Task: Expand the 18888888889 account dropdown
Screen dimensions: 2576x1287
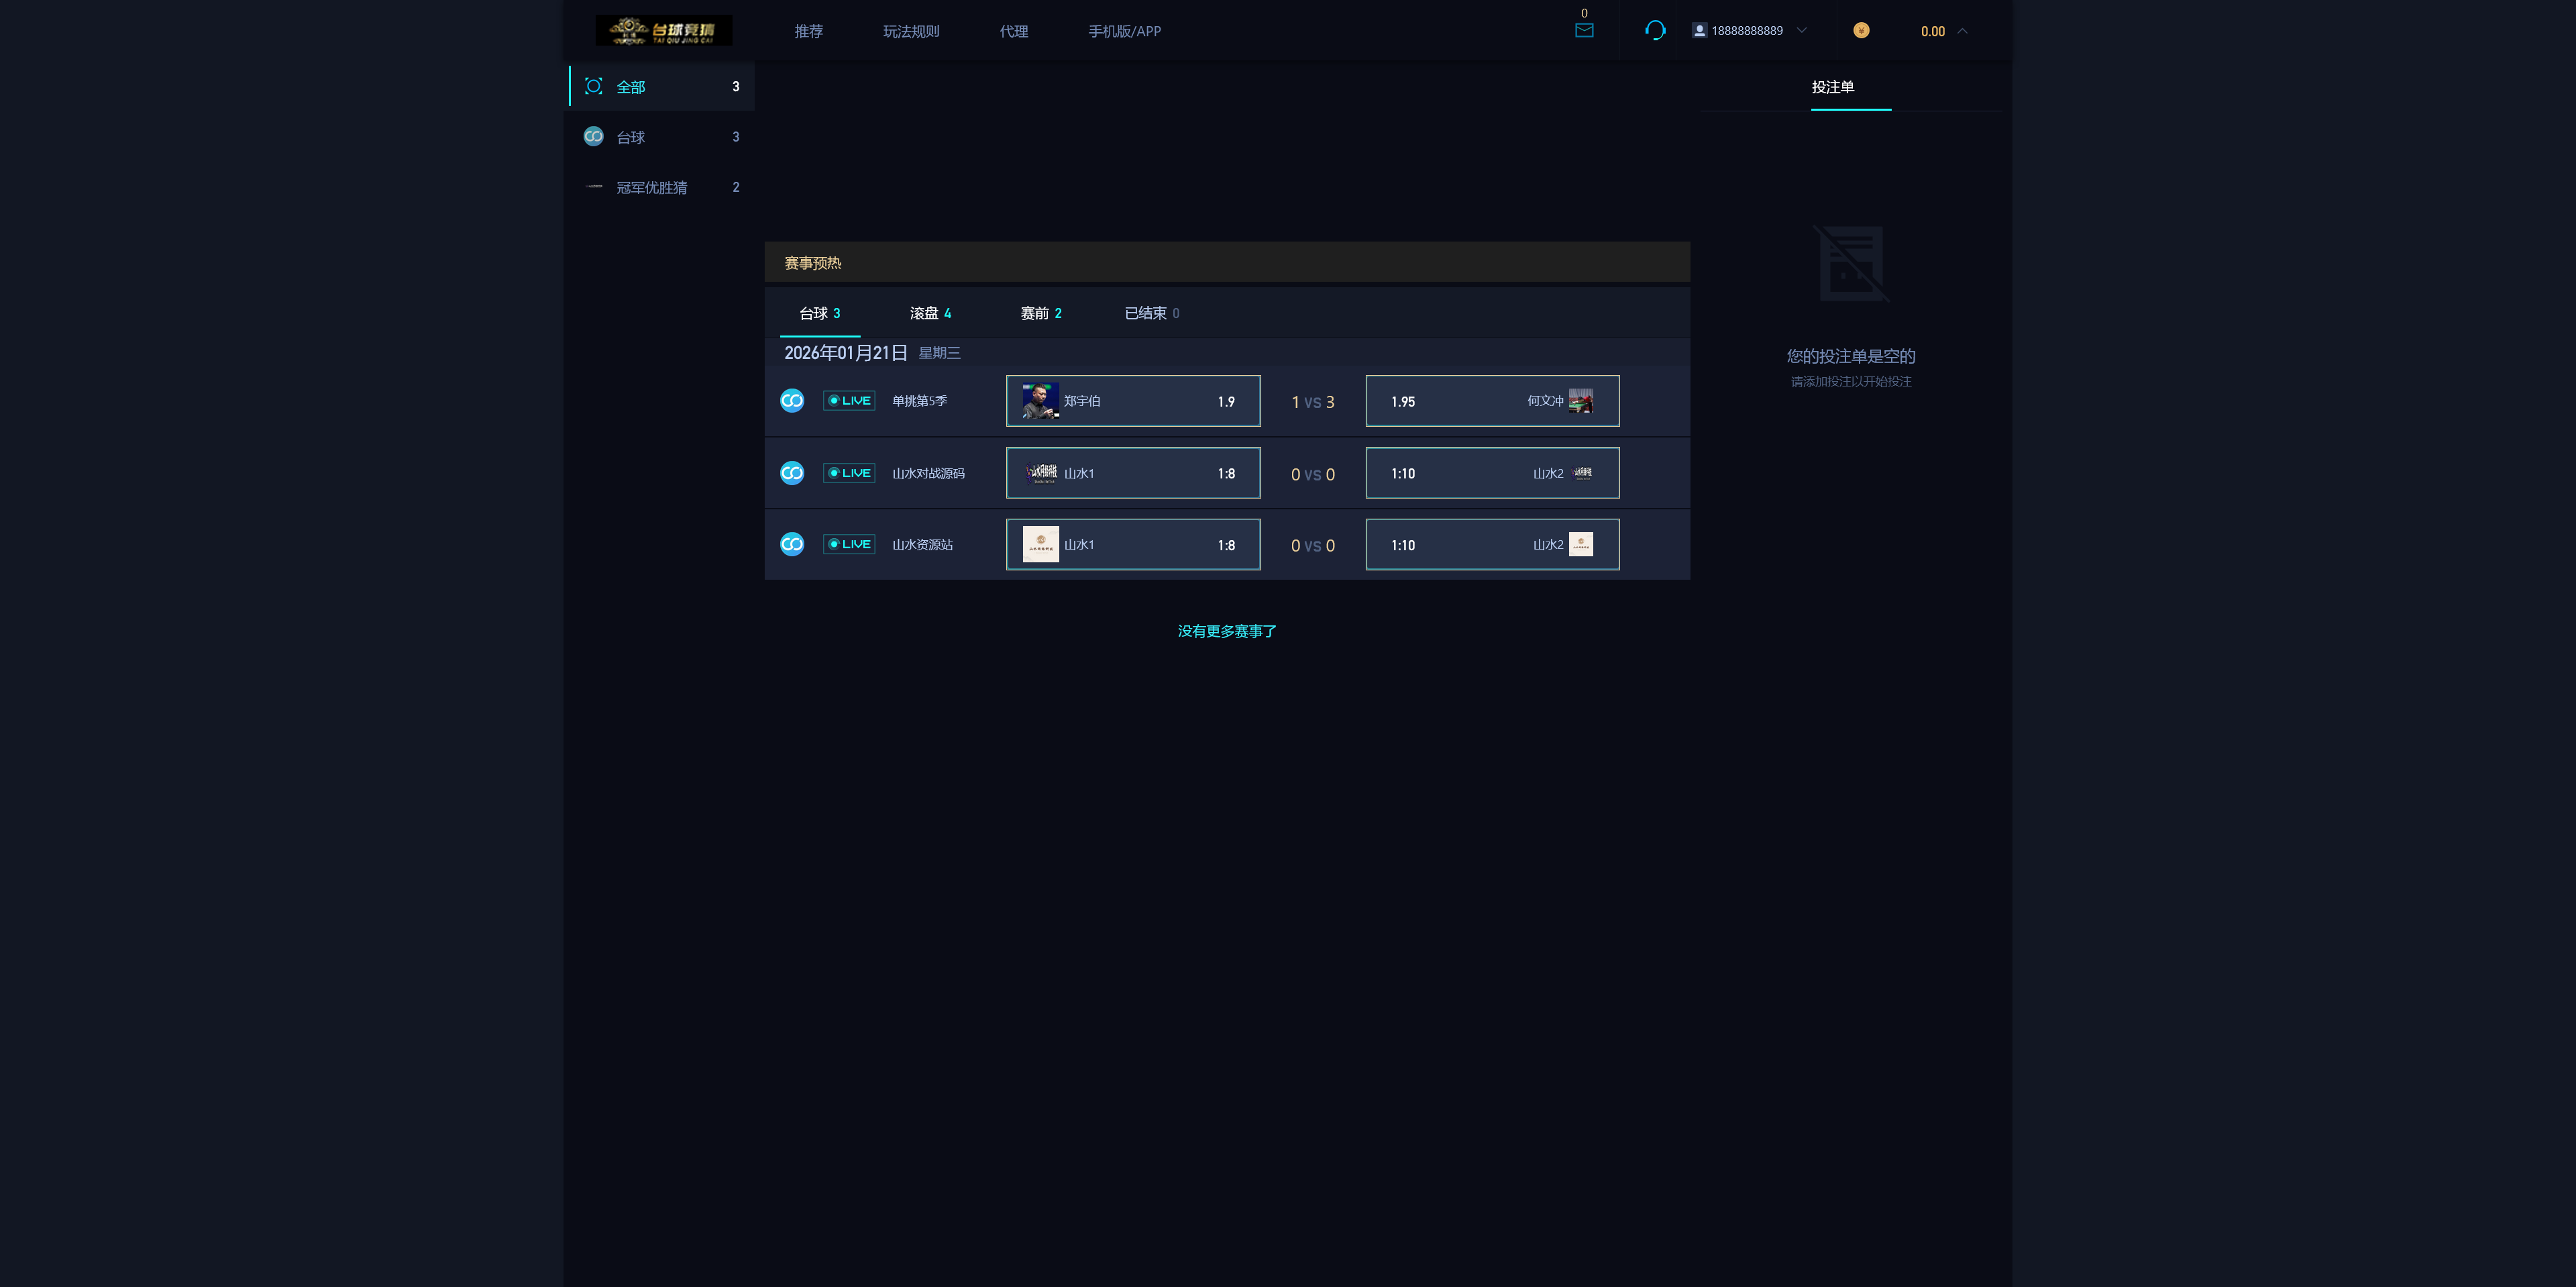Action: click(1801, 30)
